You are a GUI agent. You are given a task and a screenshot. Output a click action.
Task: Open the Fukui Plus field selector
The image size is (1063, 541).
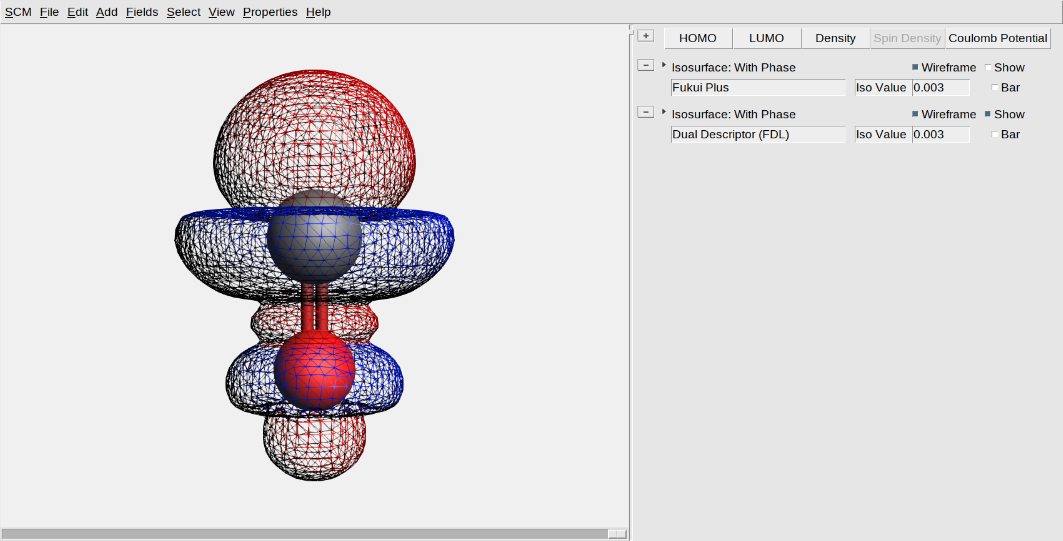[758, 87]
